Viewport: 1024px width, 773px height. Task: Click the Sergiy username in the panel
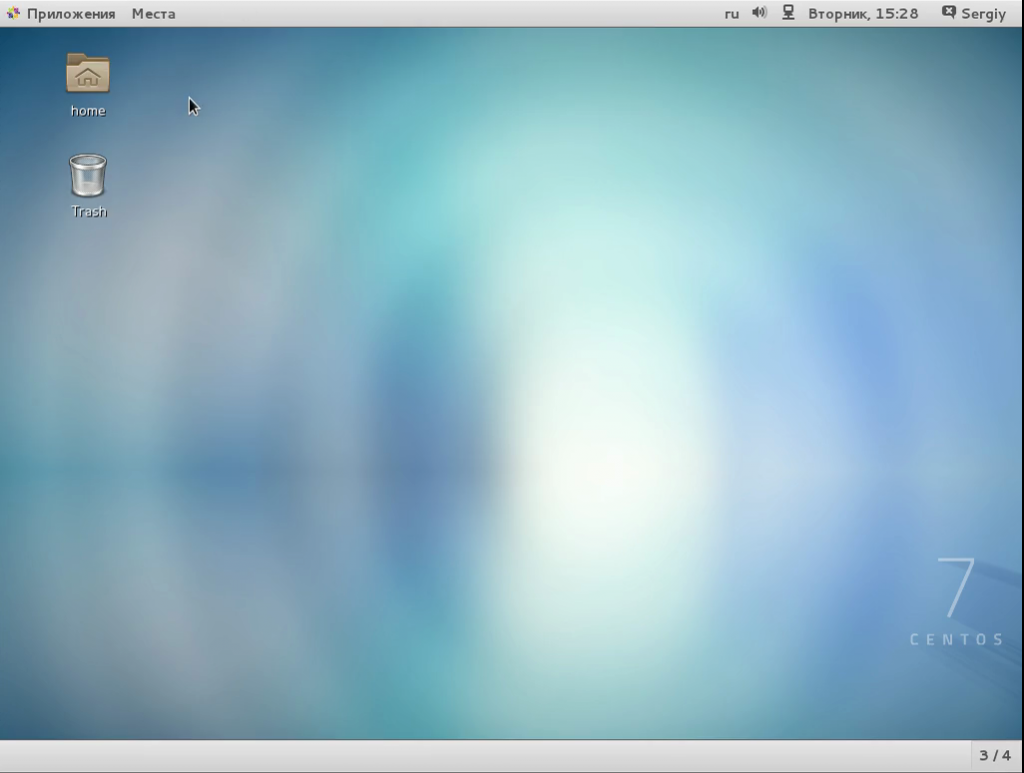point(981,13)
